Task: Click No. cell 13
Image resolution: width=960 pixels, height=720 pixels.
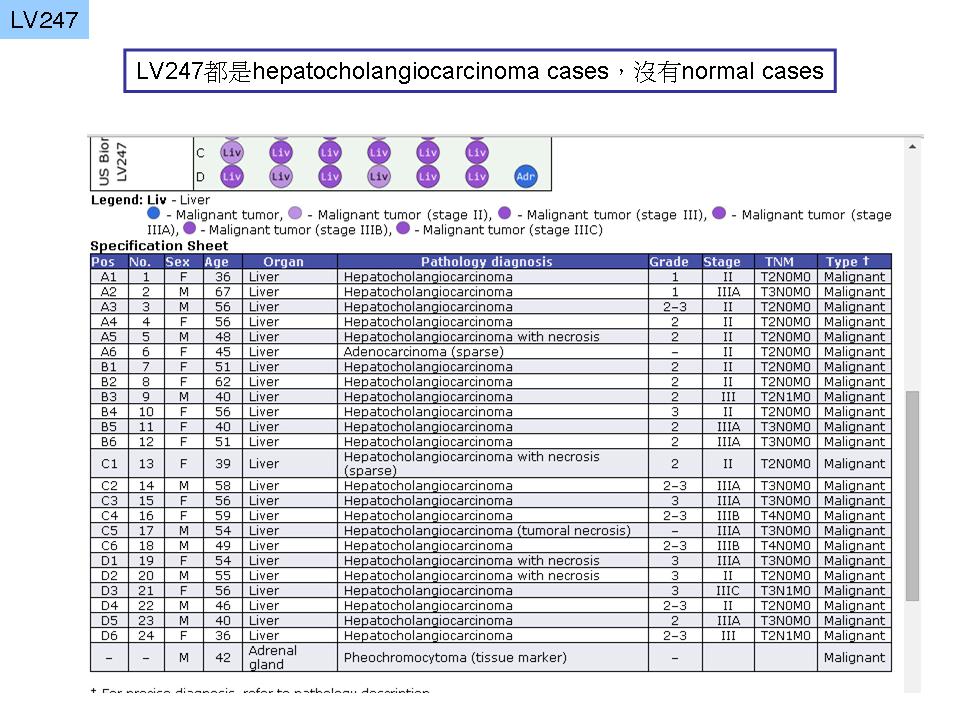Action: 146,463
